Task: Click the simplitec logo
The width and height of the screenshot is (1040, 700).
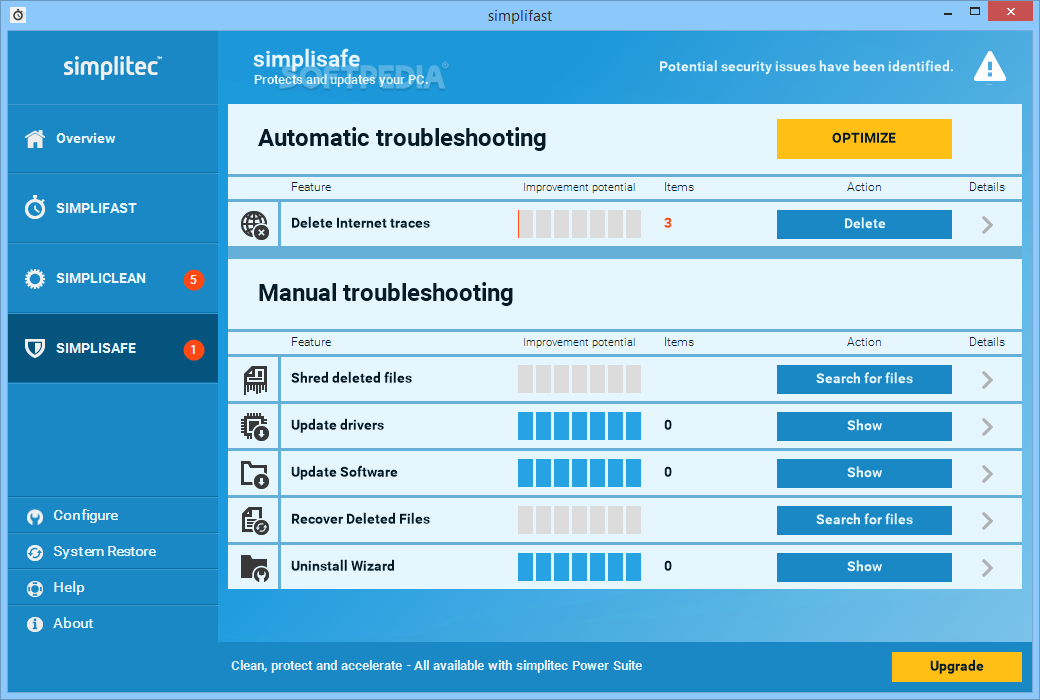Action: (112, 66)
